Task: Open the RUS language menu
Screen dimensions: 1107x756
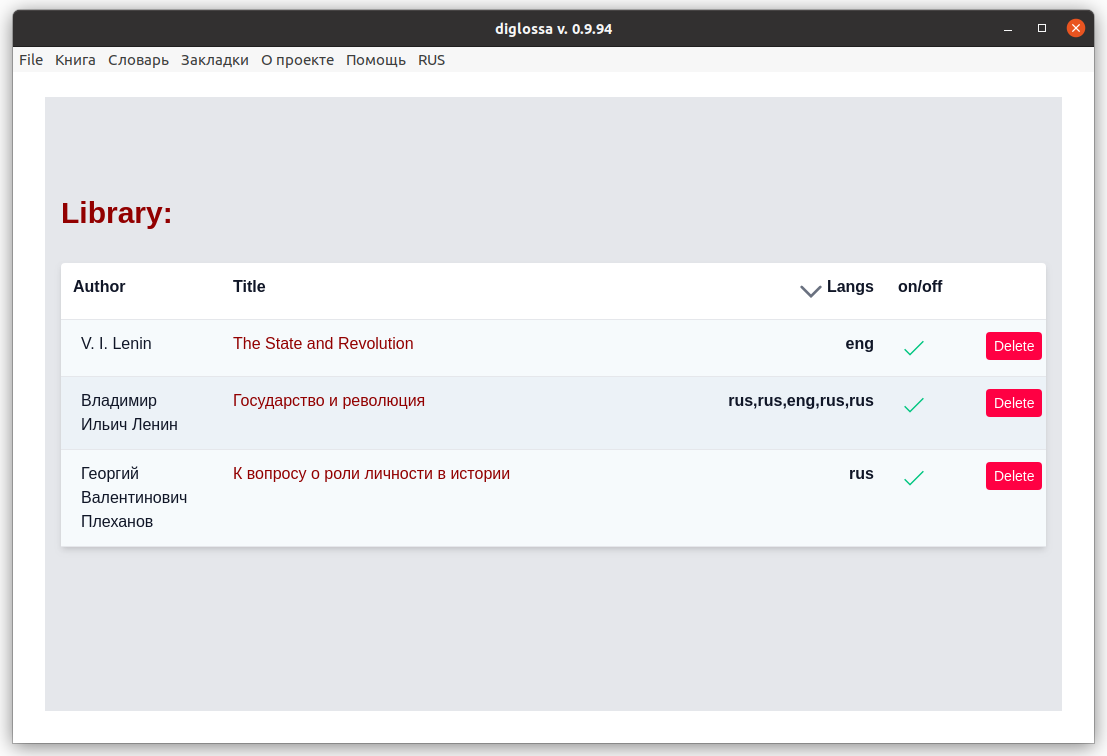Action: [431, 60]
